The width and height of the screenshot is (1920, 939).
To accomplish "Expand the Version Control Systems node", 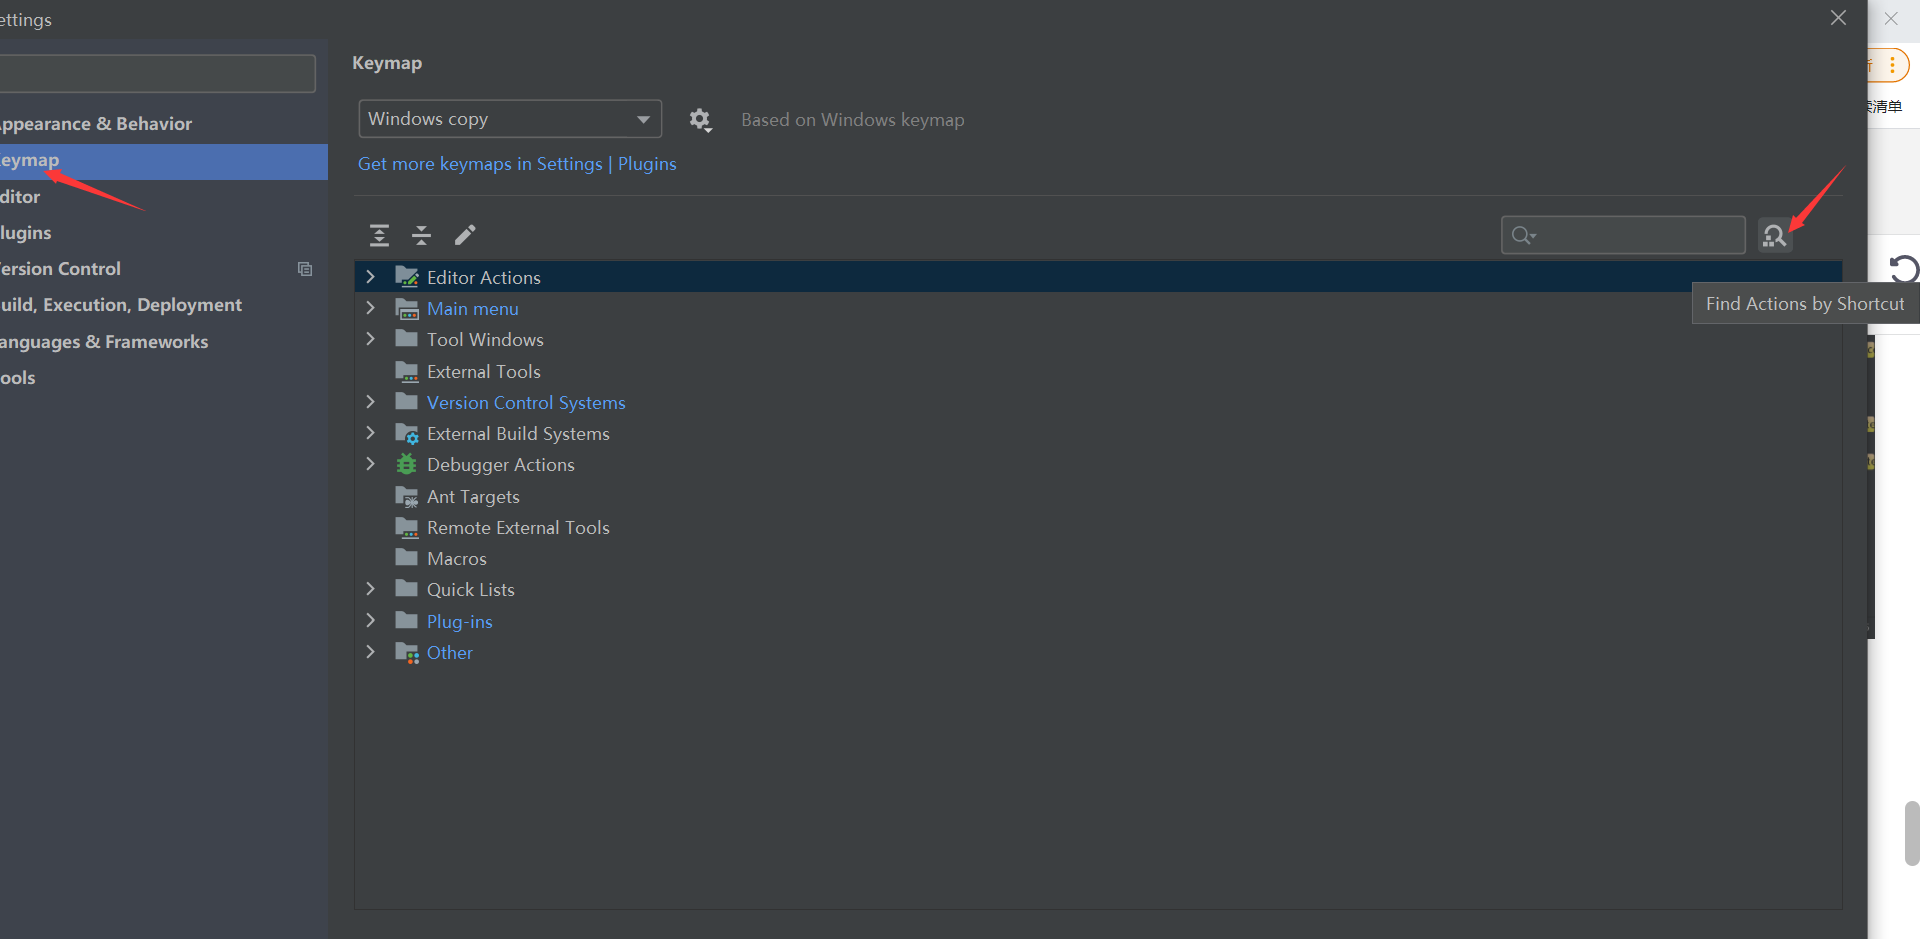I will [x=370, y=402].
